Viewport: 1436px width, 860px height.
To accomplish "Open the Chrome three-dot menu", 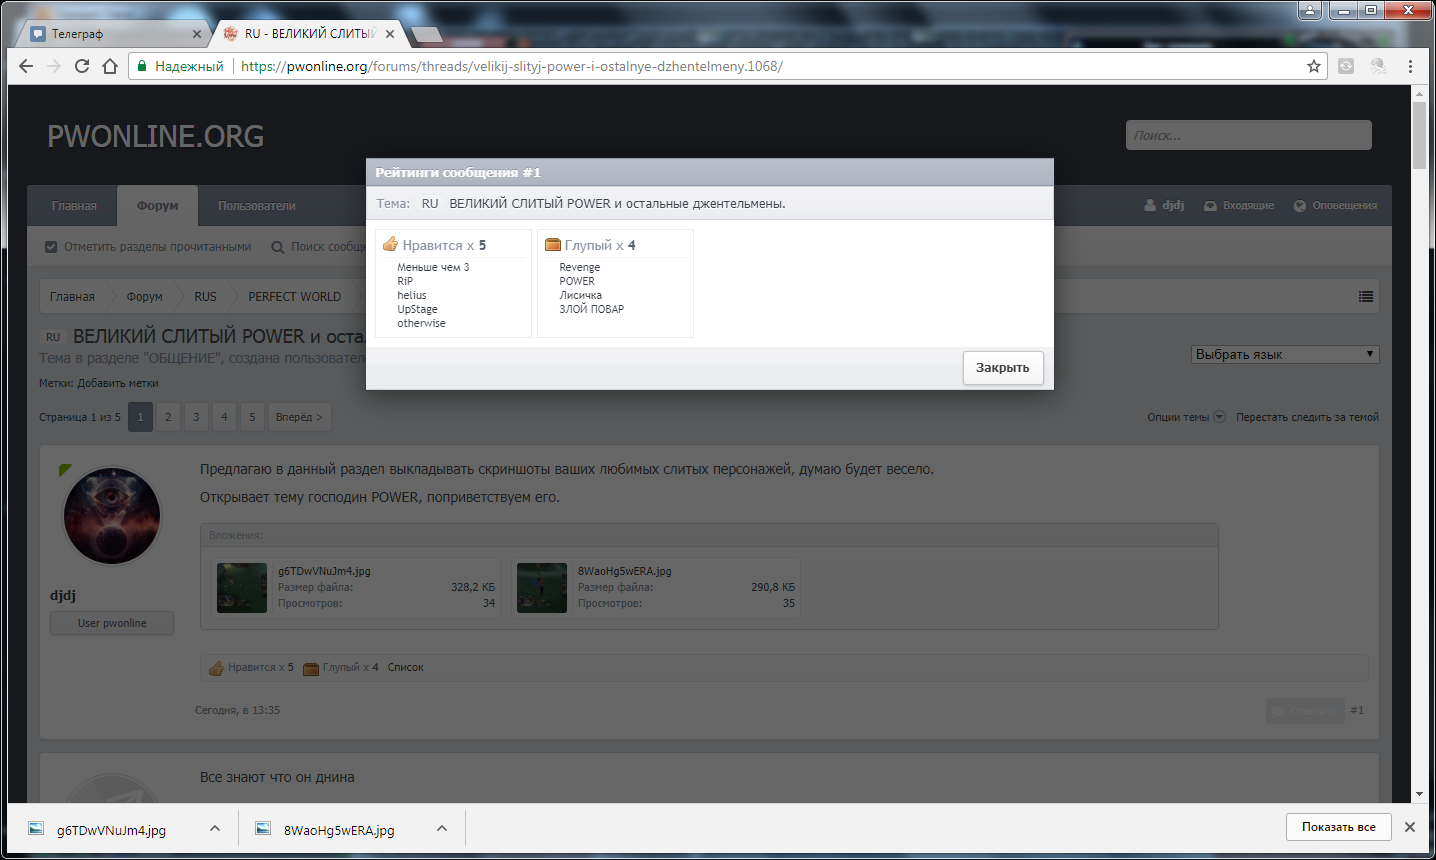I will 1410,66.
